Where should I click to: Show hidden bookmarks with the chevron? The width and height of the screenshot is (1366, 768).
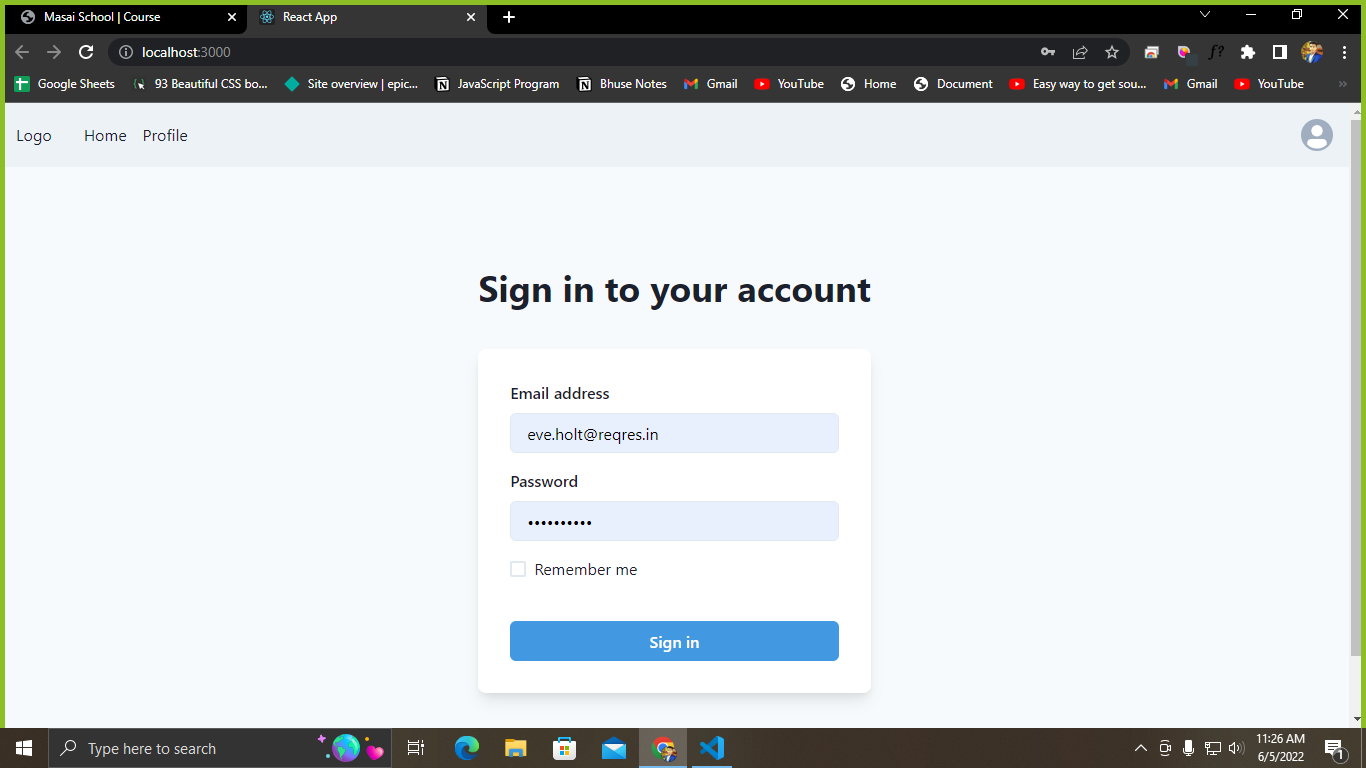pyautogui.click(x=1342, y=84)
